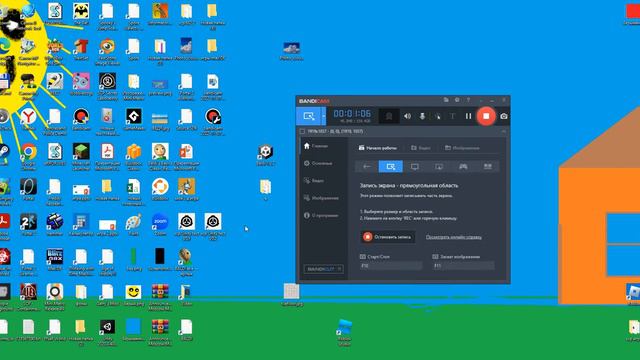Click the BANDICUT button
The height and width of the screenshot is (360, 640).
pyautogui.click(x=323, y=269)
